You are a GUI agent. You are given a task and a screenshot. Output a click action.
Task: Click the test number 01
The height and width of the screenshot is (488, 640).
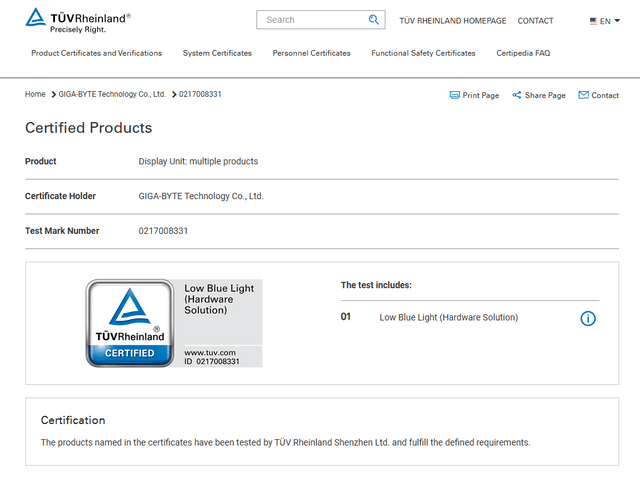(346, 317)
